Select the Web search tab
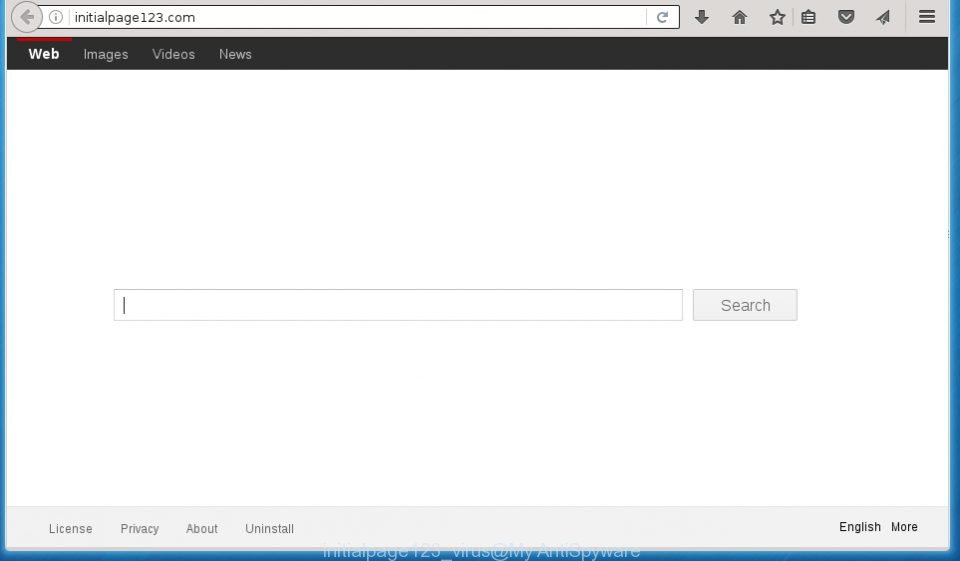The image size is (960, 561). point(44,54)
